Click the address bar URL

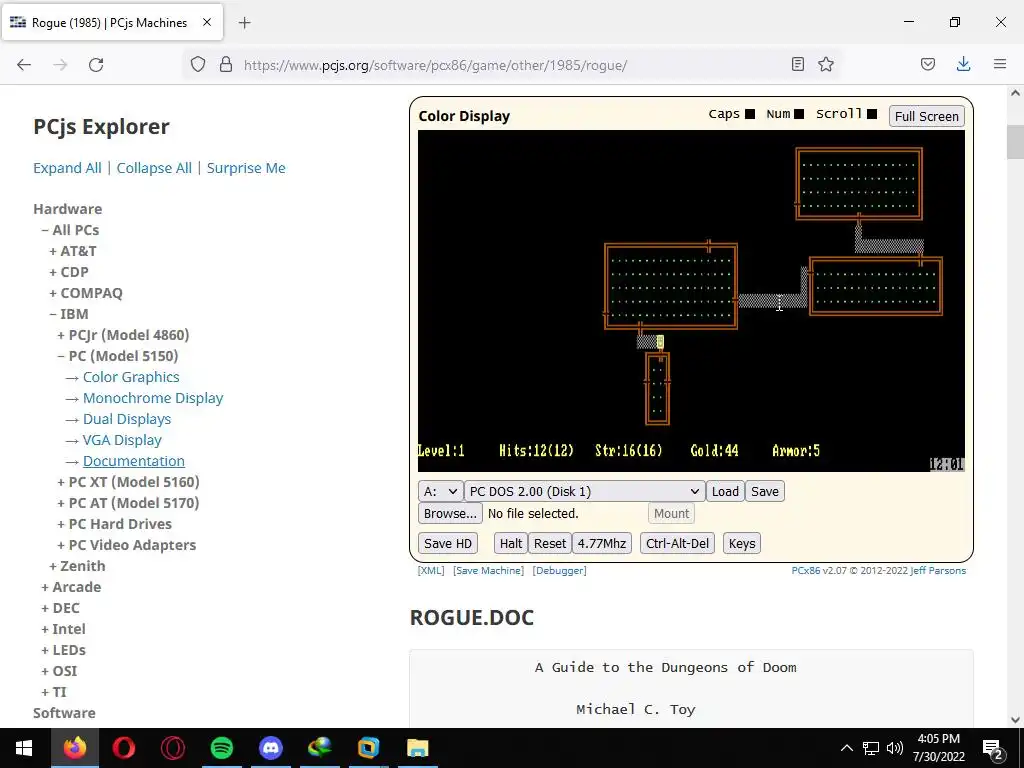coord(436,65)
